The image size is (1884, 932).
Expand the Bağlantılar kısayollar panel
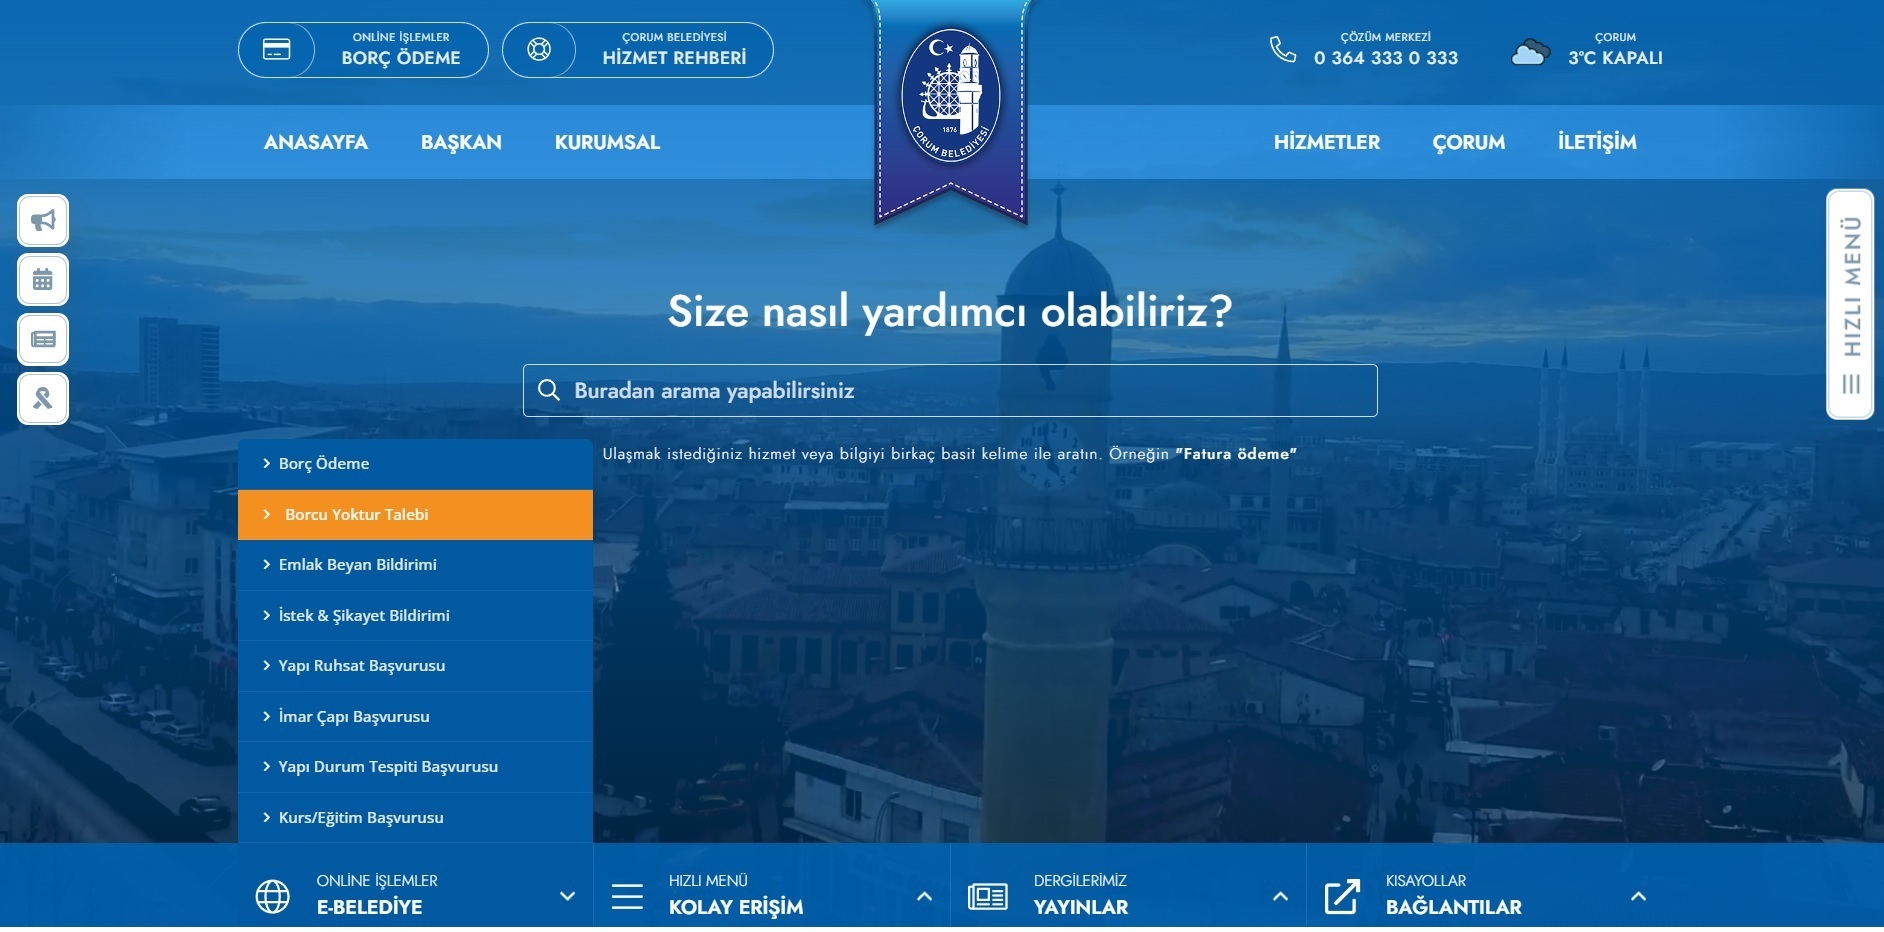click(x=1638, y=896)
